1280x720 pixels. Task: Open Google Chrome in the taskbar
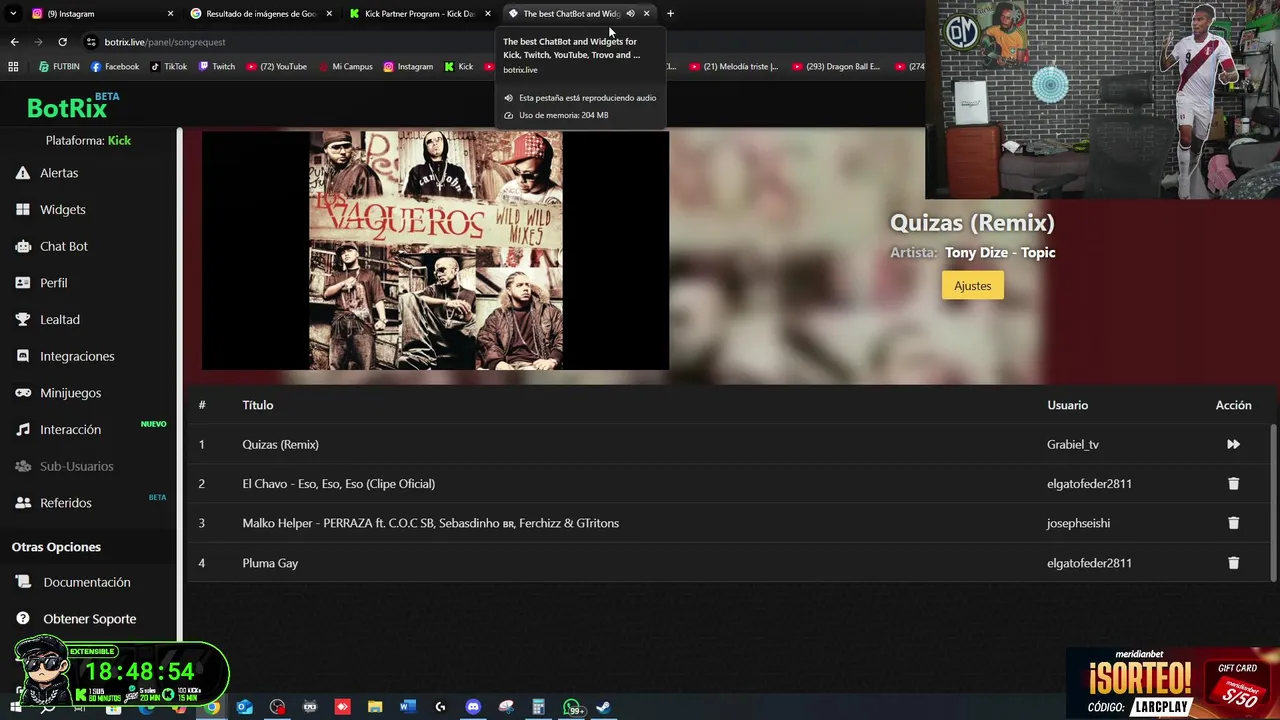coord(212,707)
